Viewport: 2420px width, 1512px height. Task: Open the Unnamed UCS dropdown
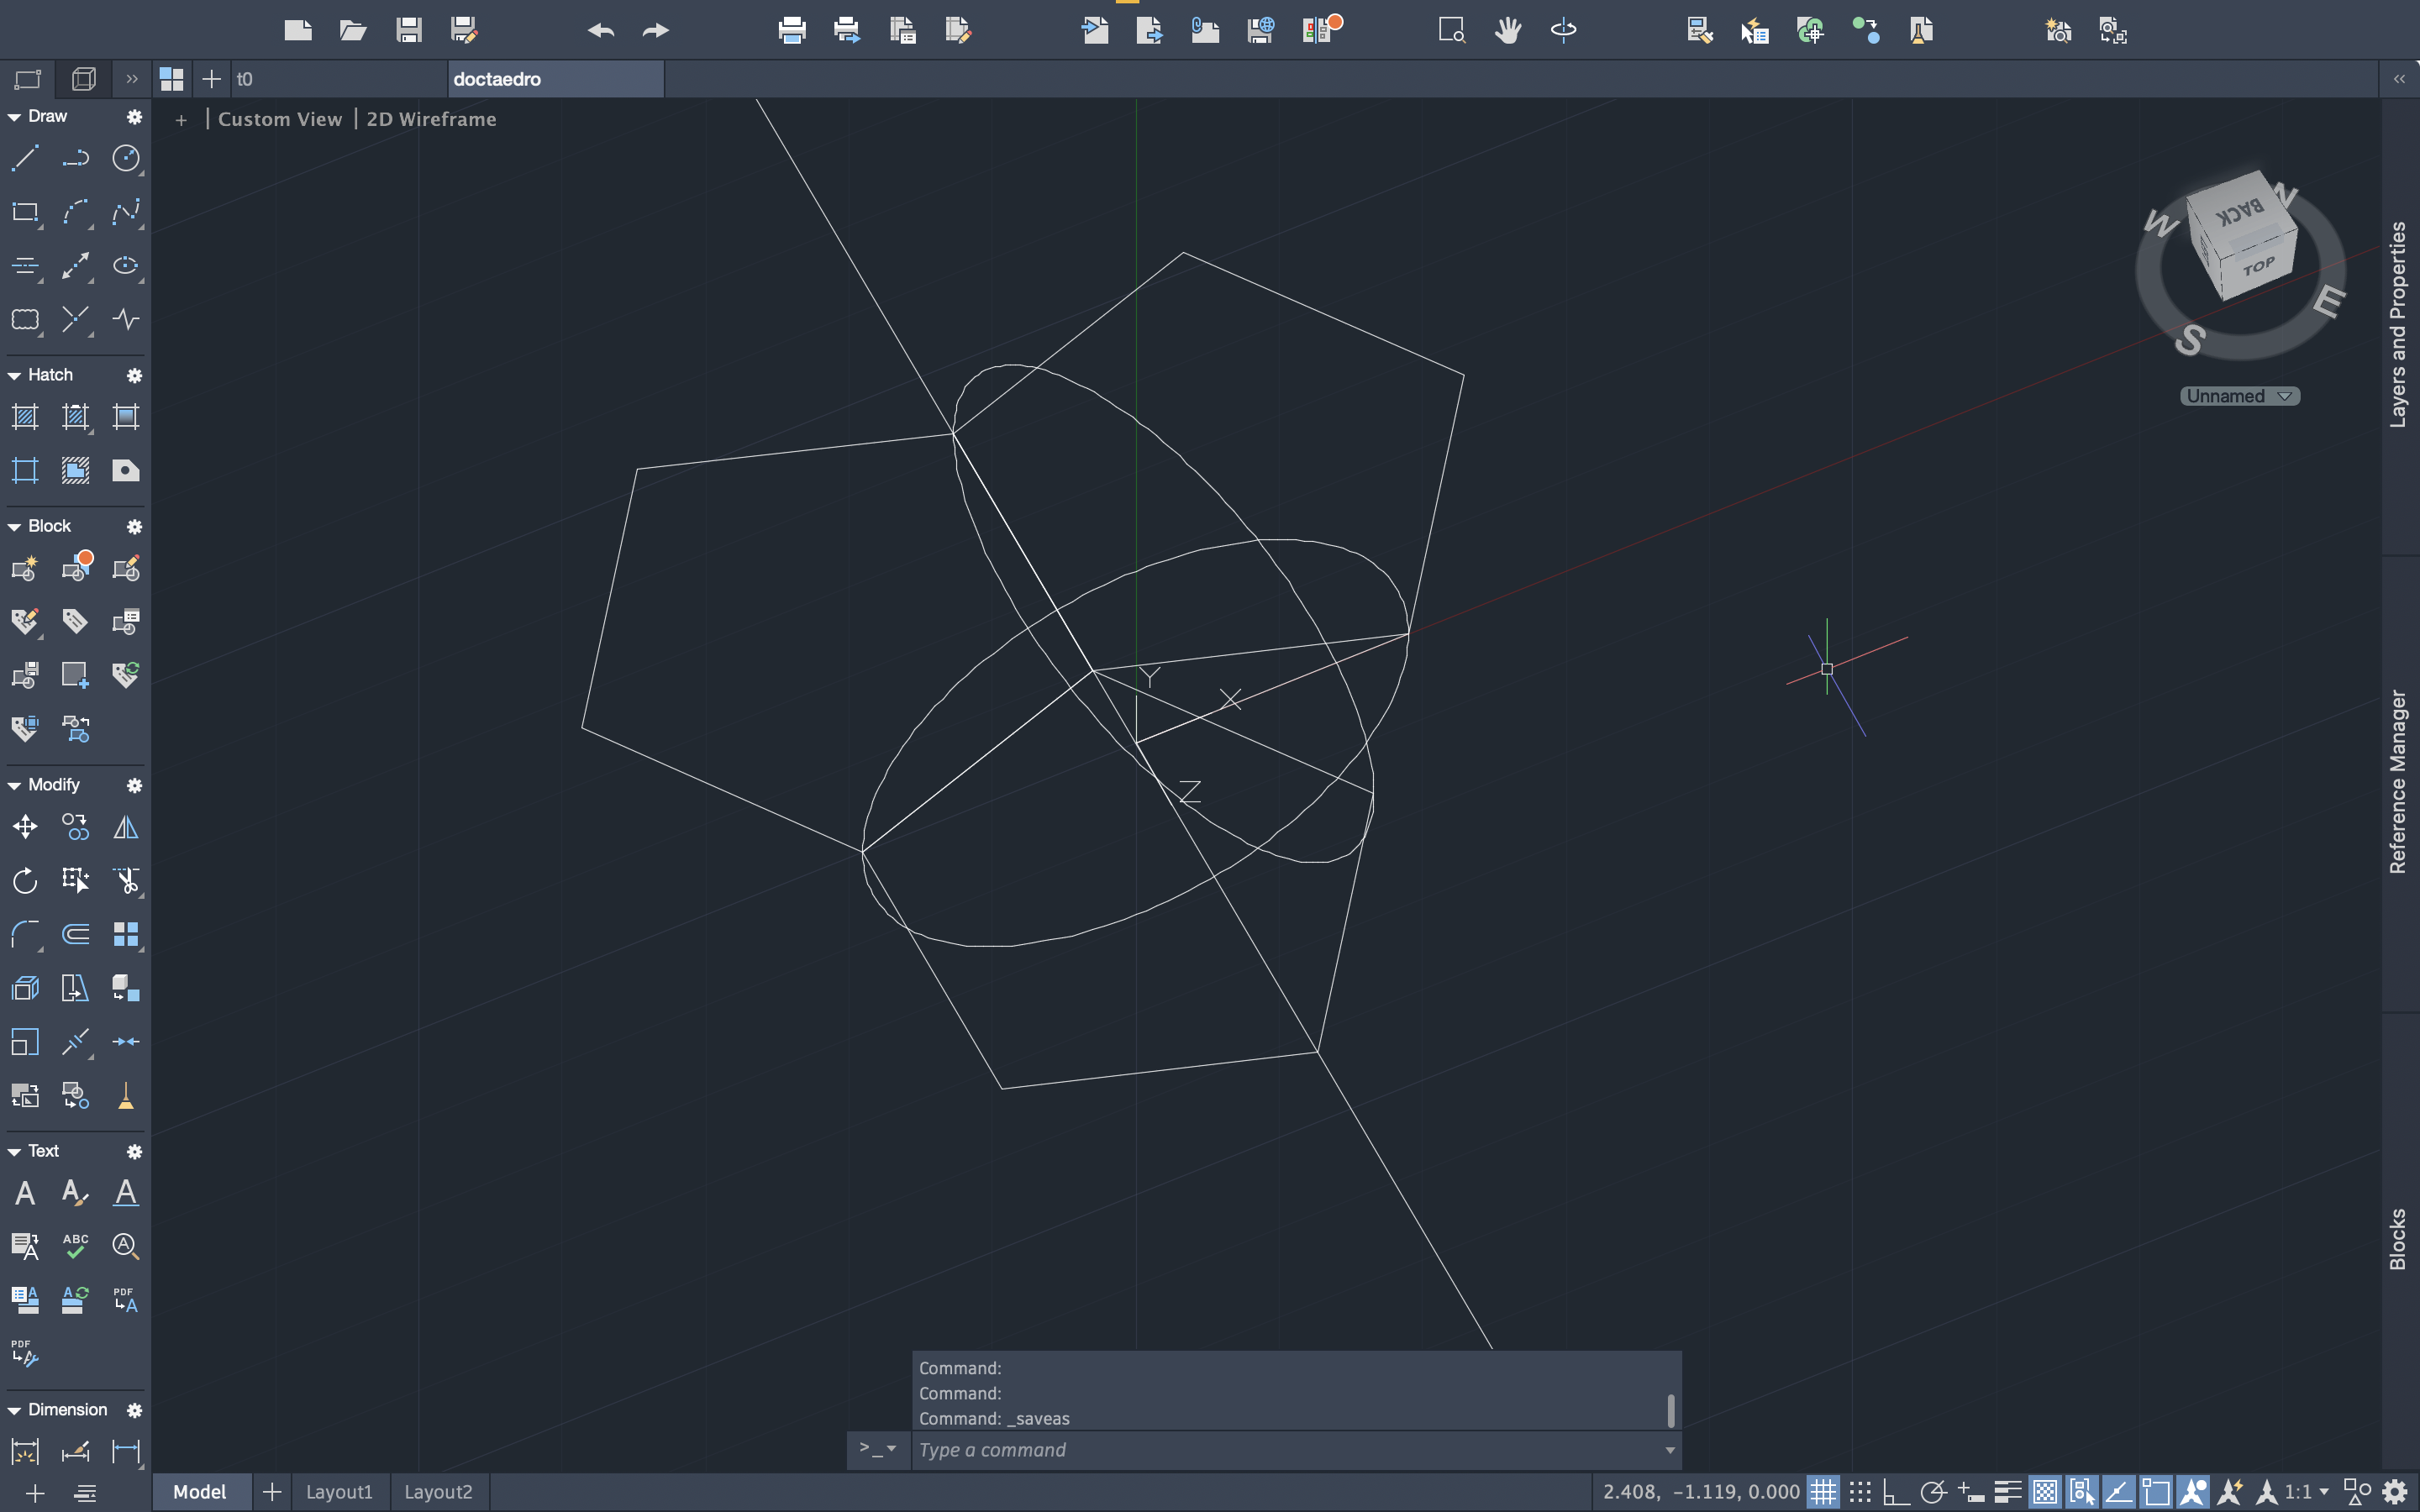click(2240, 396)
